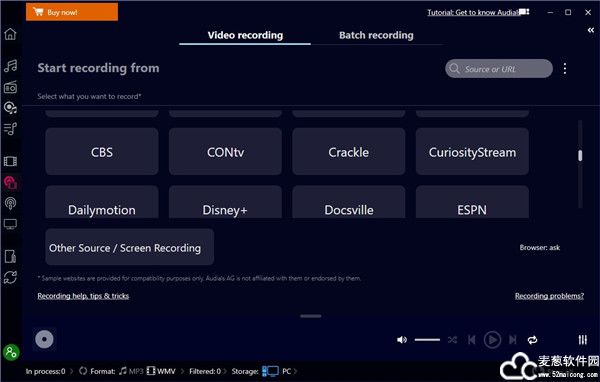600x382 pixels.
Task: Focus the Source or URL search field
Action: [499, 69]
